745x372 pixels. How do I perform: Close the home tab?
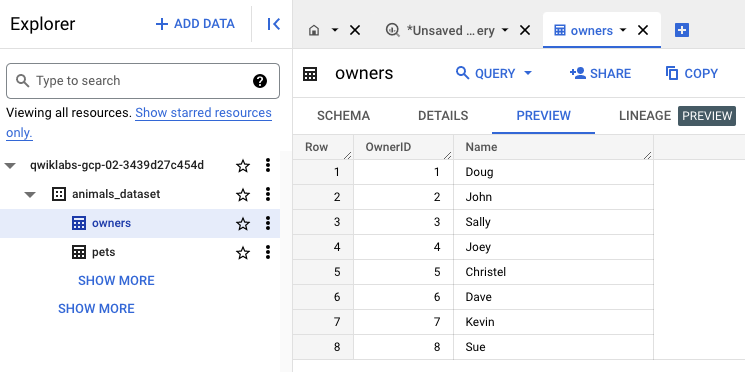point(355,30)
